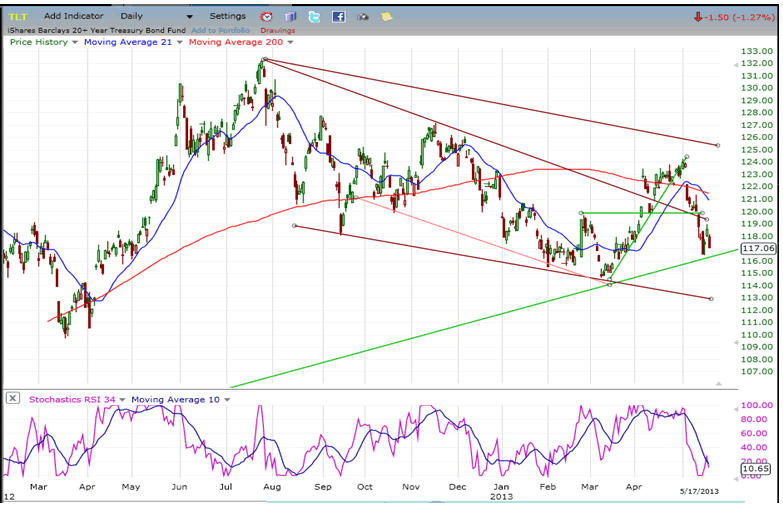783x513 pixels.
Task: Click the Drawings link
Action: (278, 30)
